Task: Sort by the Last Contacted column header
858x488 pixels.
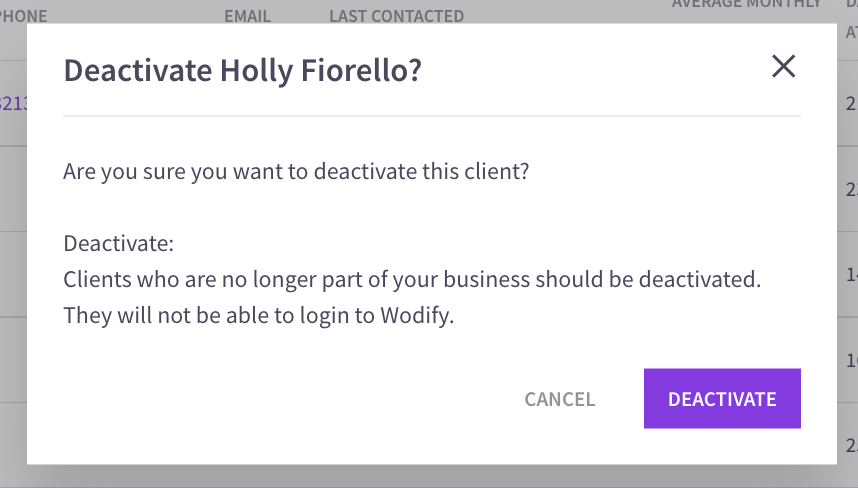Action: 396,16
